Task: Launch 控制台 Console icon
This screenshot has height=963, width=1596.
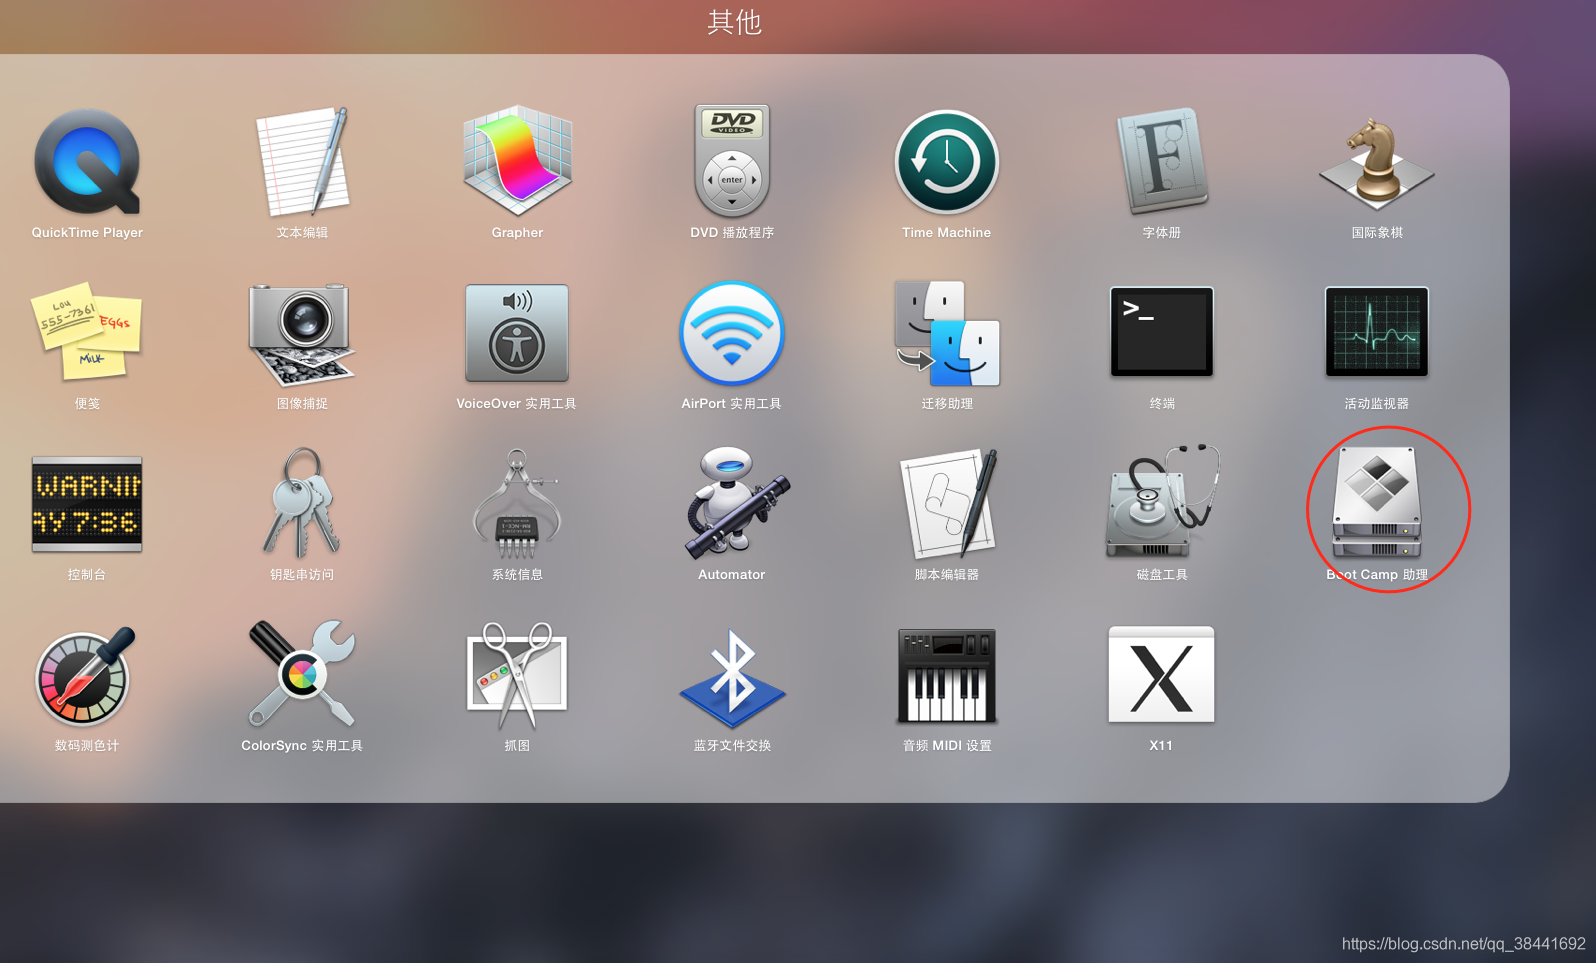Action: (x=87, y=504)
